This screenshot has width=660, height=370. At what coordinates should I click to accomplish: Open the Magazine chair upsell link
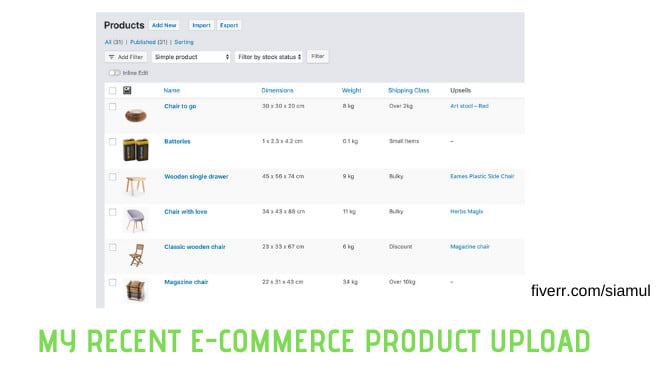tap(470, 247)
